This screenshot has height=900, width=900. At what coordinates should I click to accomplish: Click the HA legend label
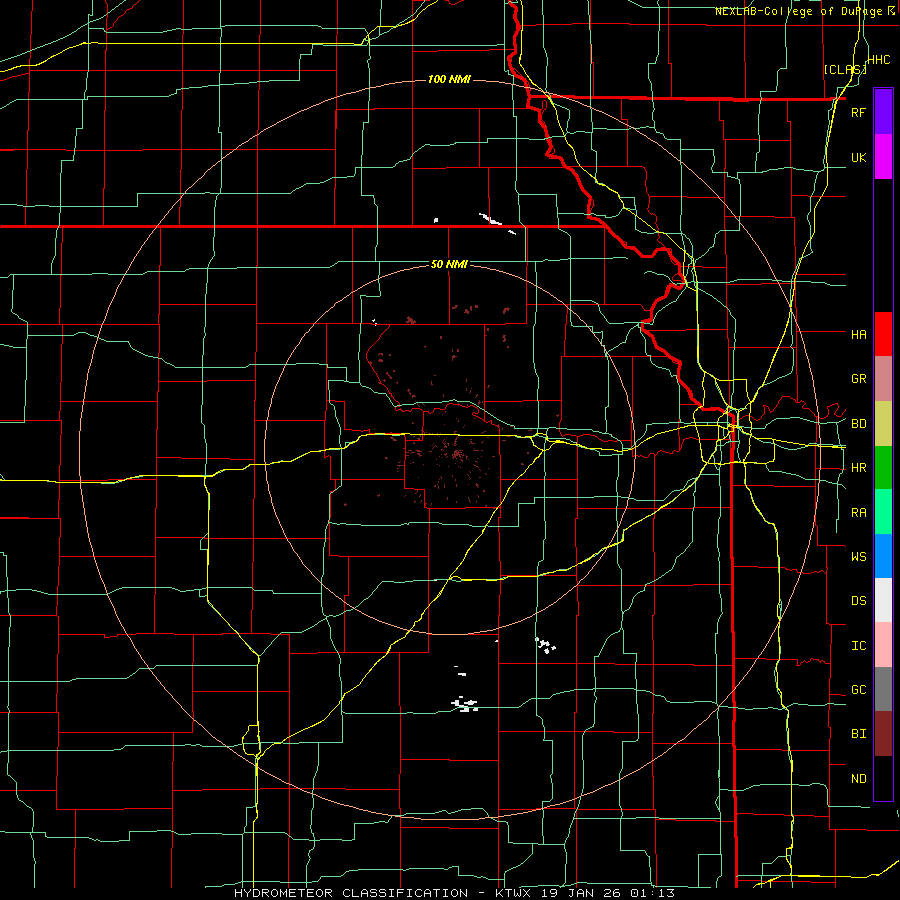[858, 334]
